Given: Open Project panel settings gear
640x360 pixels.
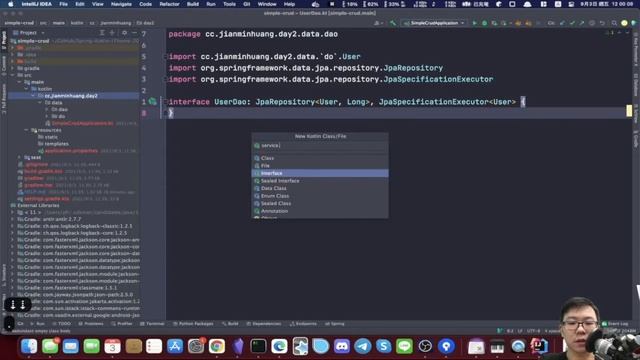Looking at the screenshot, I should tap(124, 33).
